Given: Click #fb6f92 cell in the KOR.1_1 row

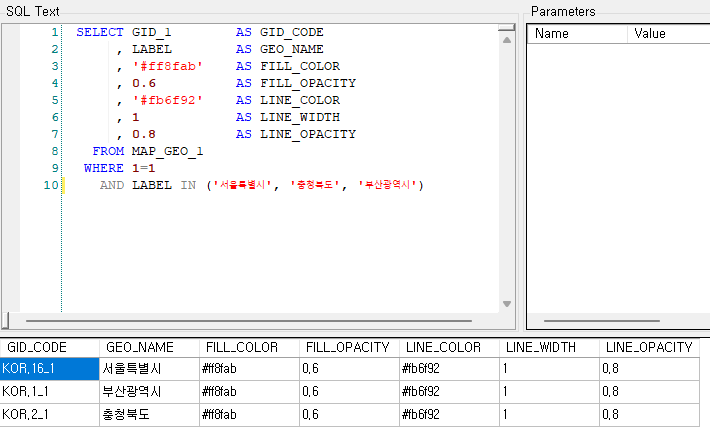Looking at the screenshot, I should (450, 392).
